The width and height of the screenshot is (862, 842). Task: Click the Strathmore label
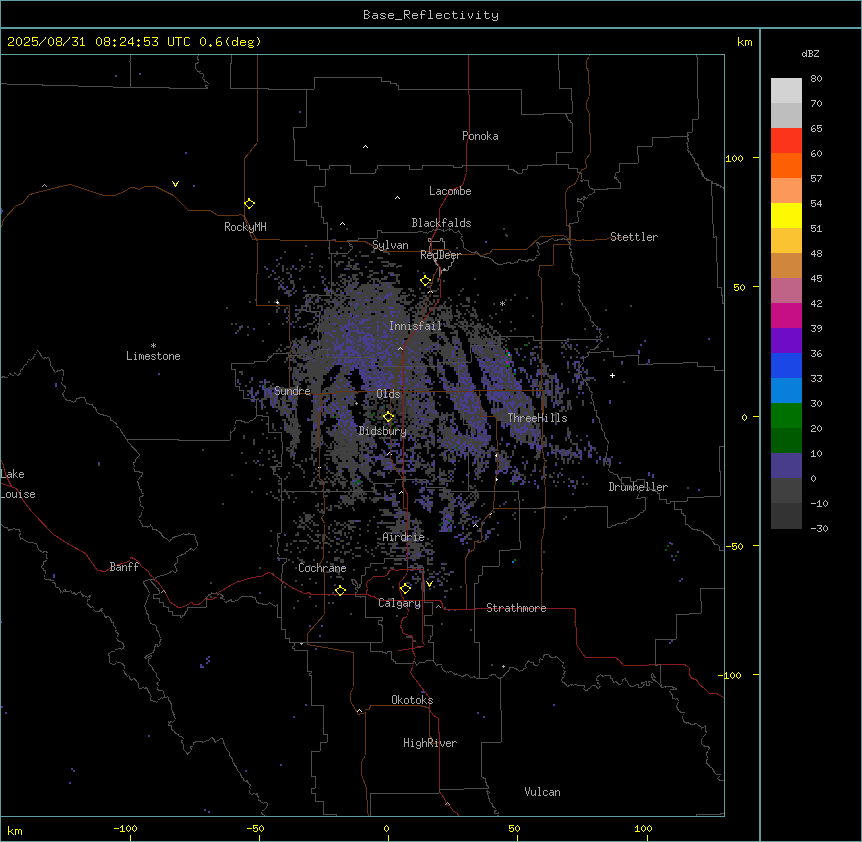click(x=516, y=608)
